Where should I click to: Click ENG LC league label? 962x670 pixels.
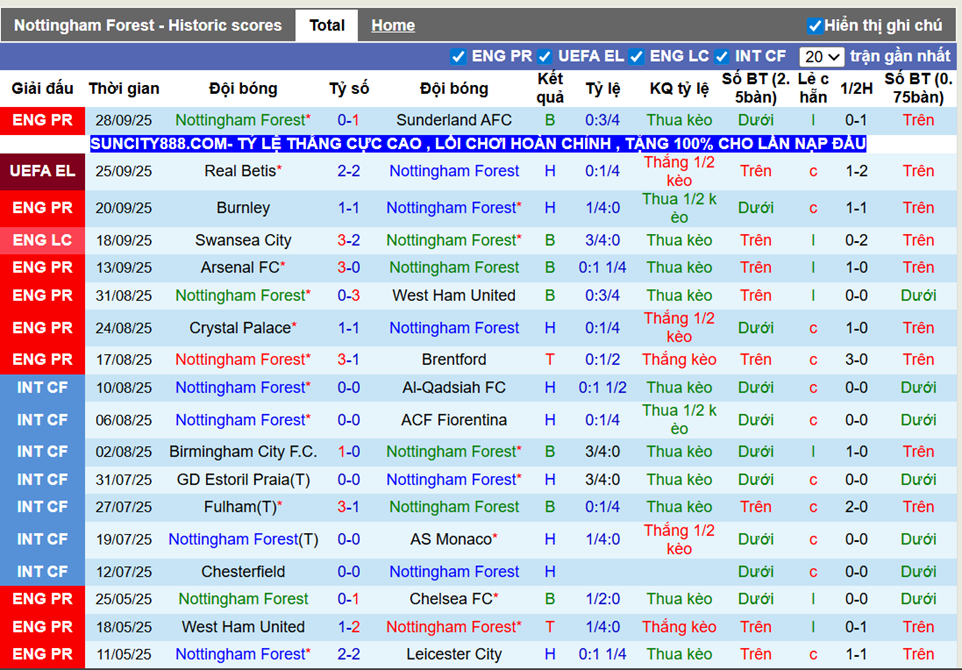click(42, 241)
